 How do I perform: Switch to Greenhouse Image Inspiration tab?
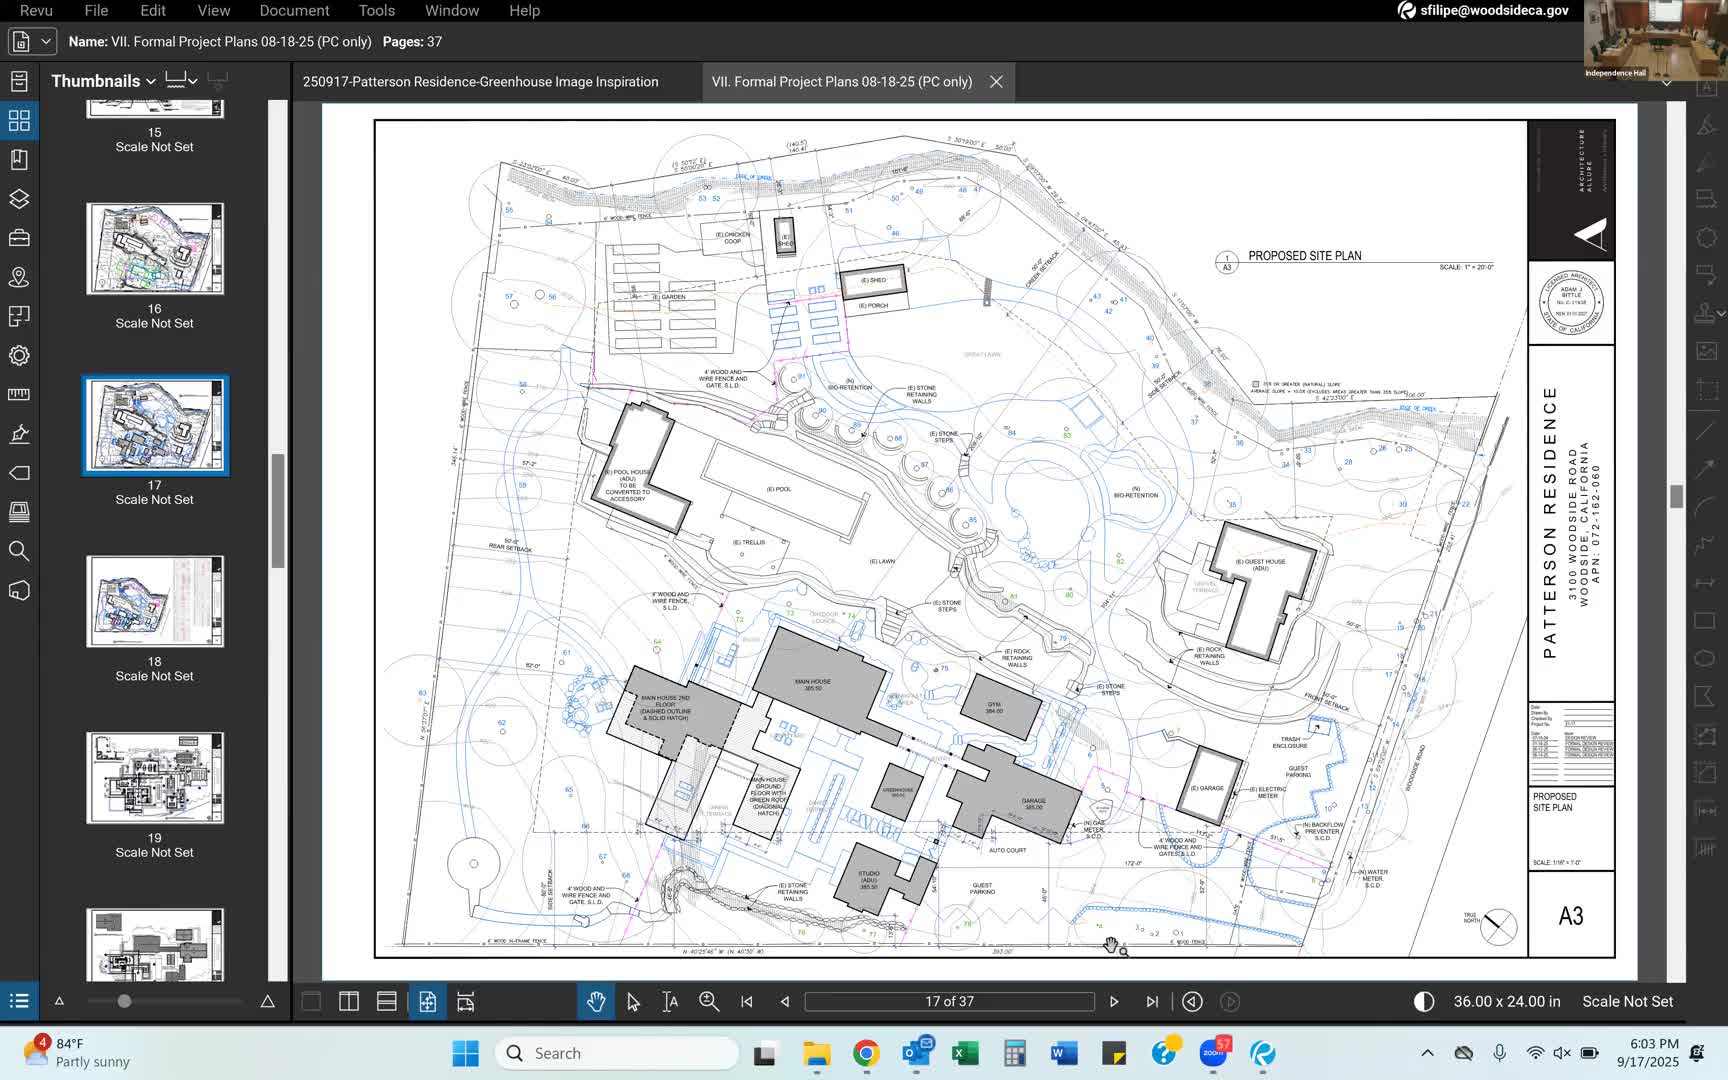click(x=480, y=82)
